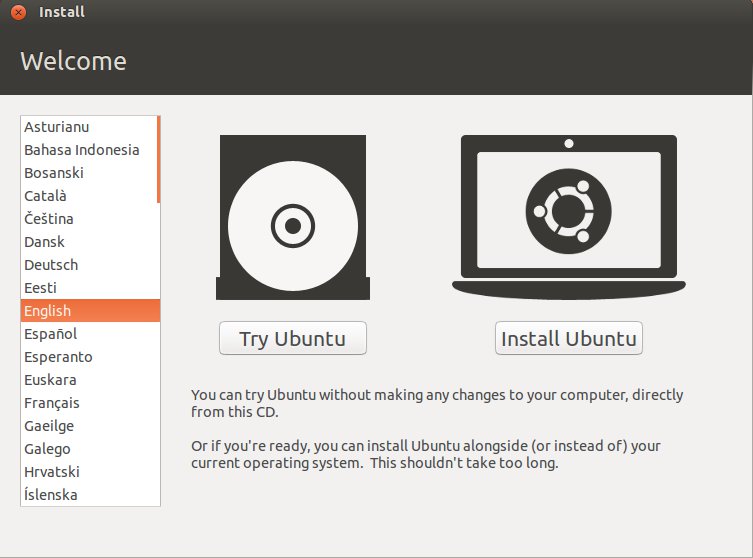This screenshot has width=753, height=558.
Task: Pick Hrvatski in the language list
Action: pyautogui.click(x=90, y=472)
